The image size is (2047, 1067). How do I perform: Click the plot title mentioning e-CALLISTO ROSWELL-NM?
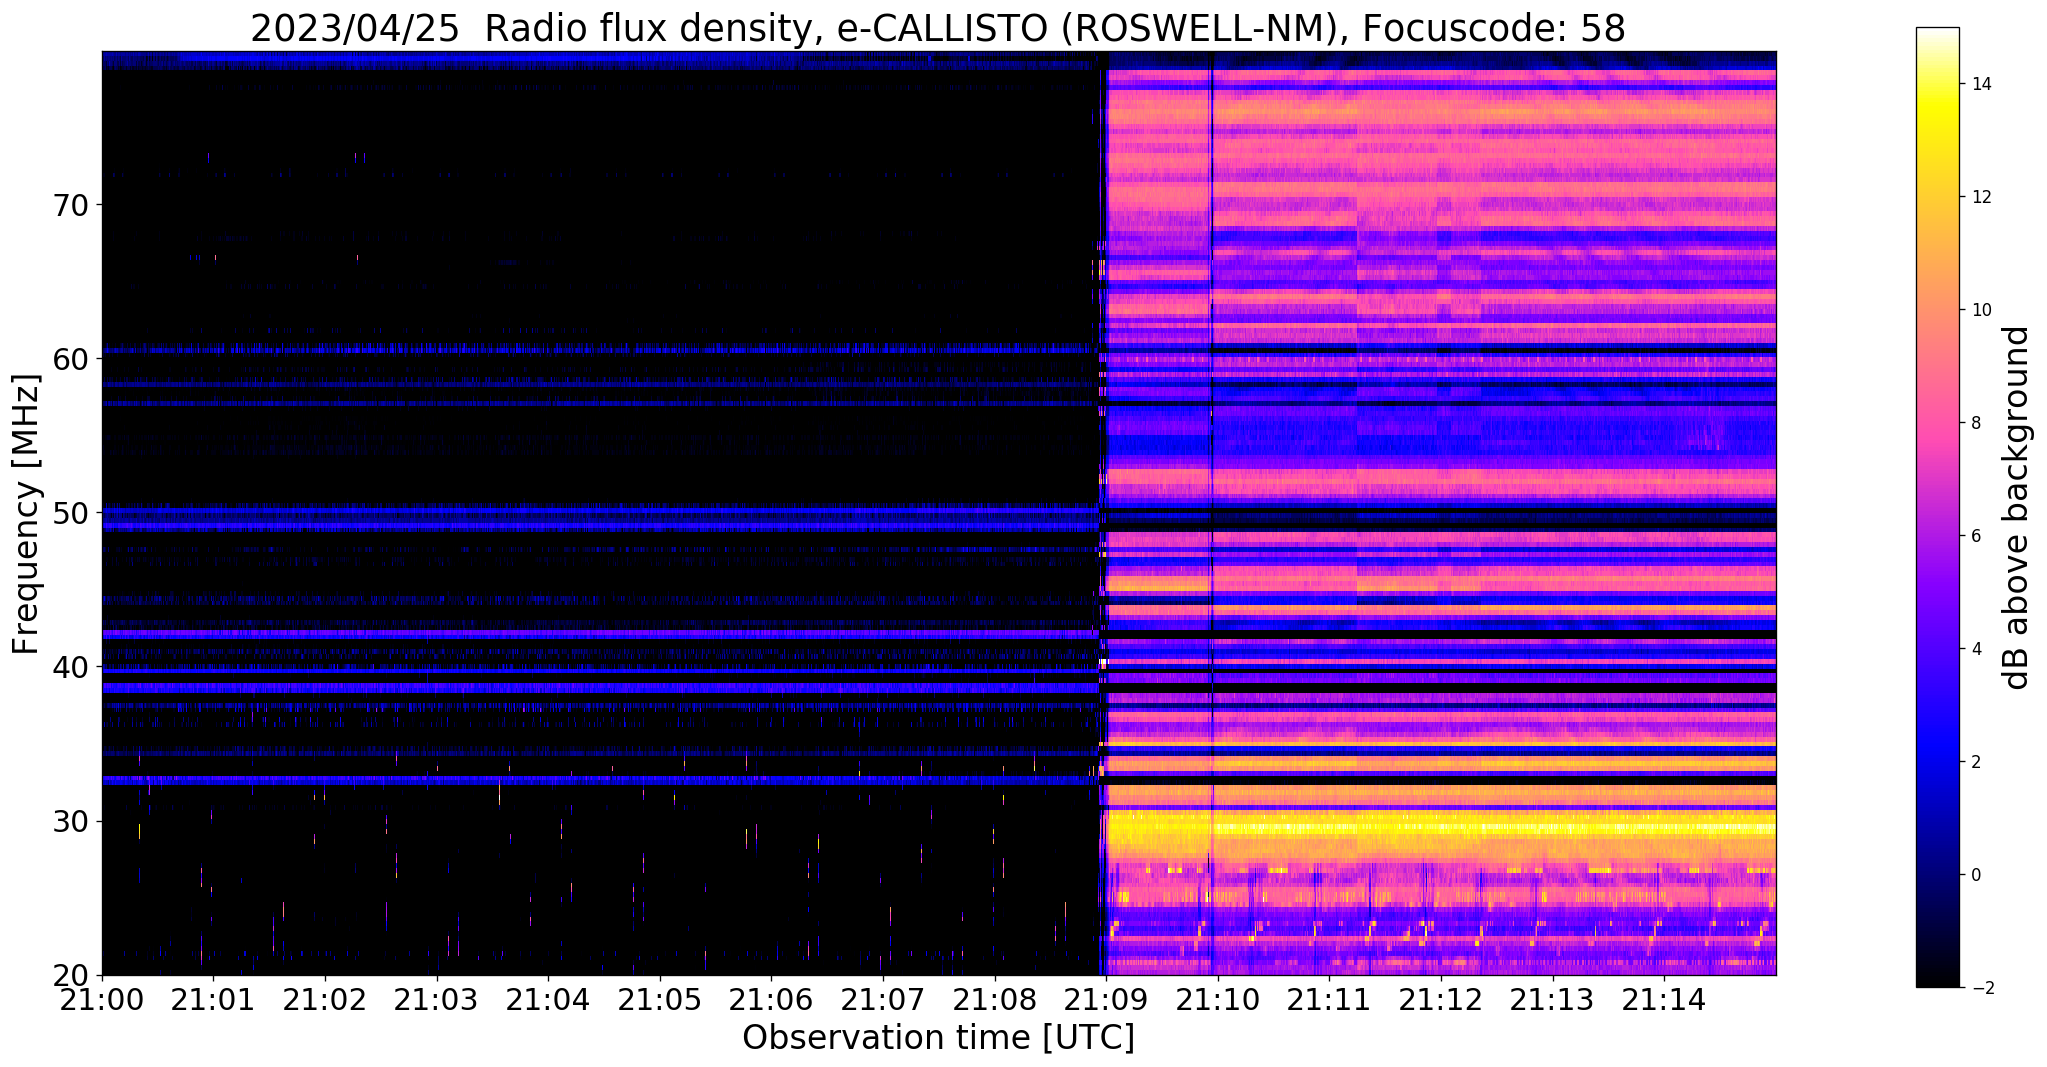tap(938, 28)
